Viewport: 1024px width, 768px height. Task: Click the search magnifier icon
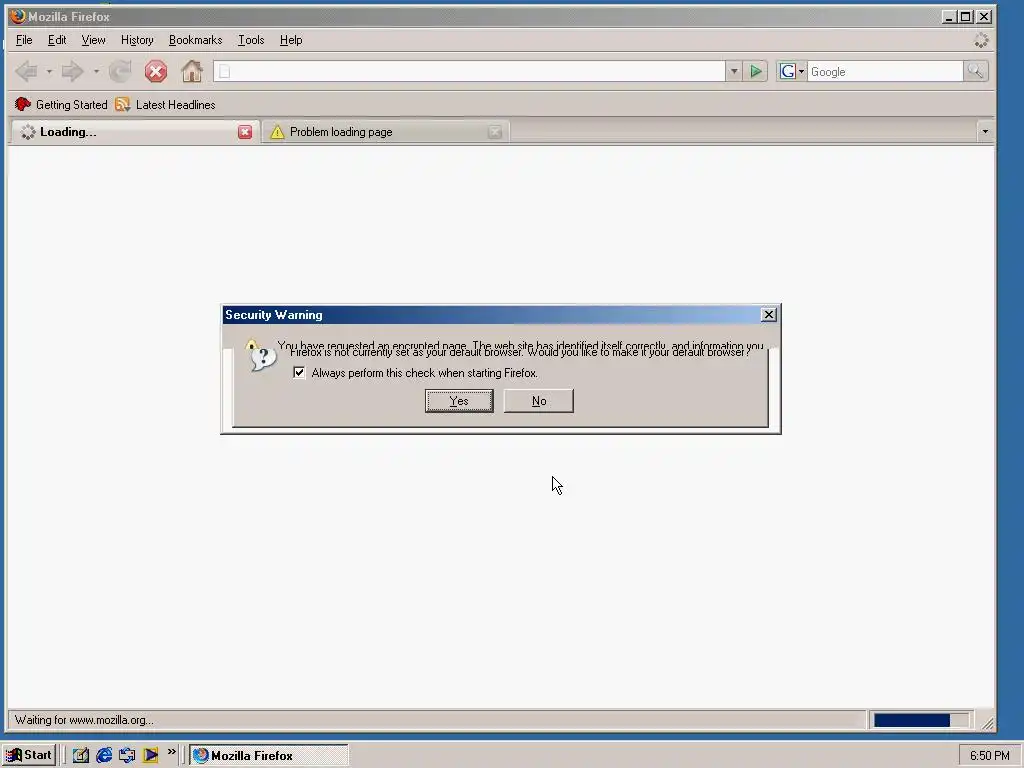coord(975,71)
